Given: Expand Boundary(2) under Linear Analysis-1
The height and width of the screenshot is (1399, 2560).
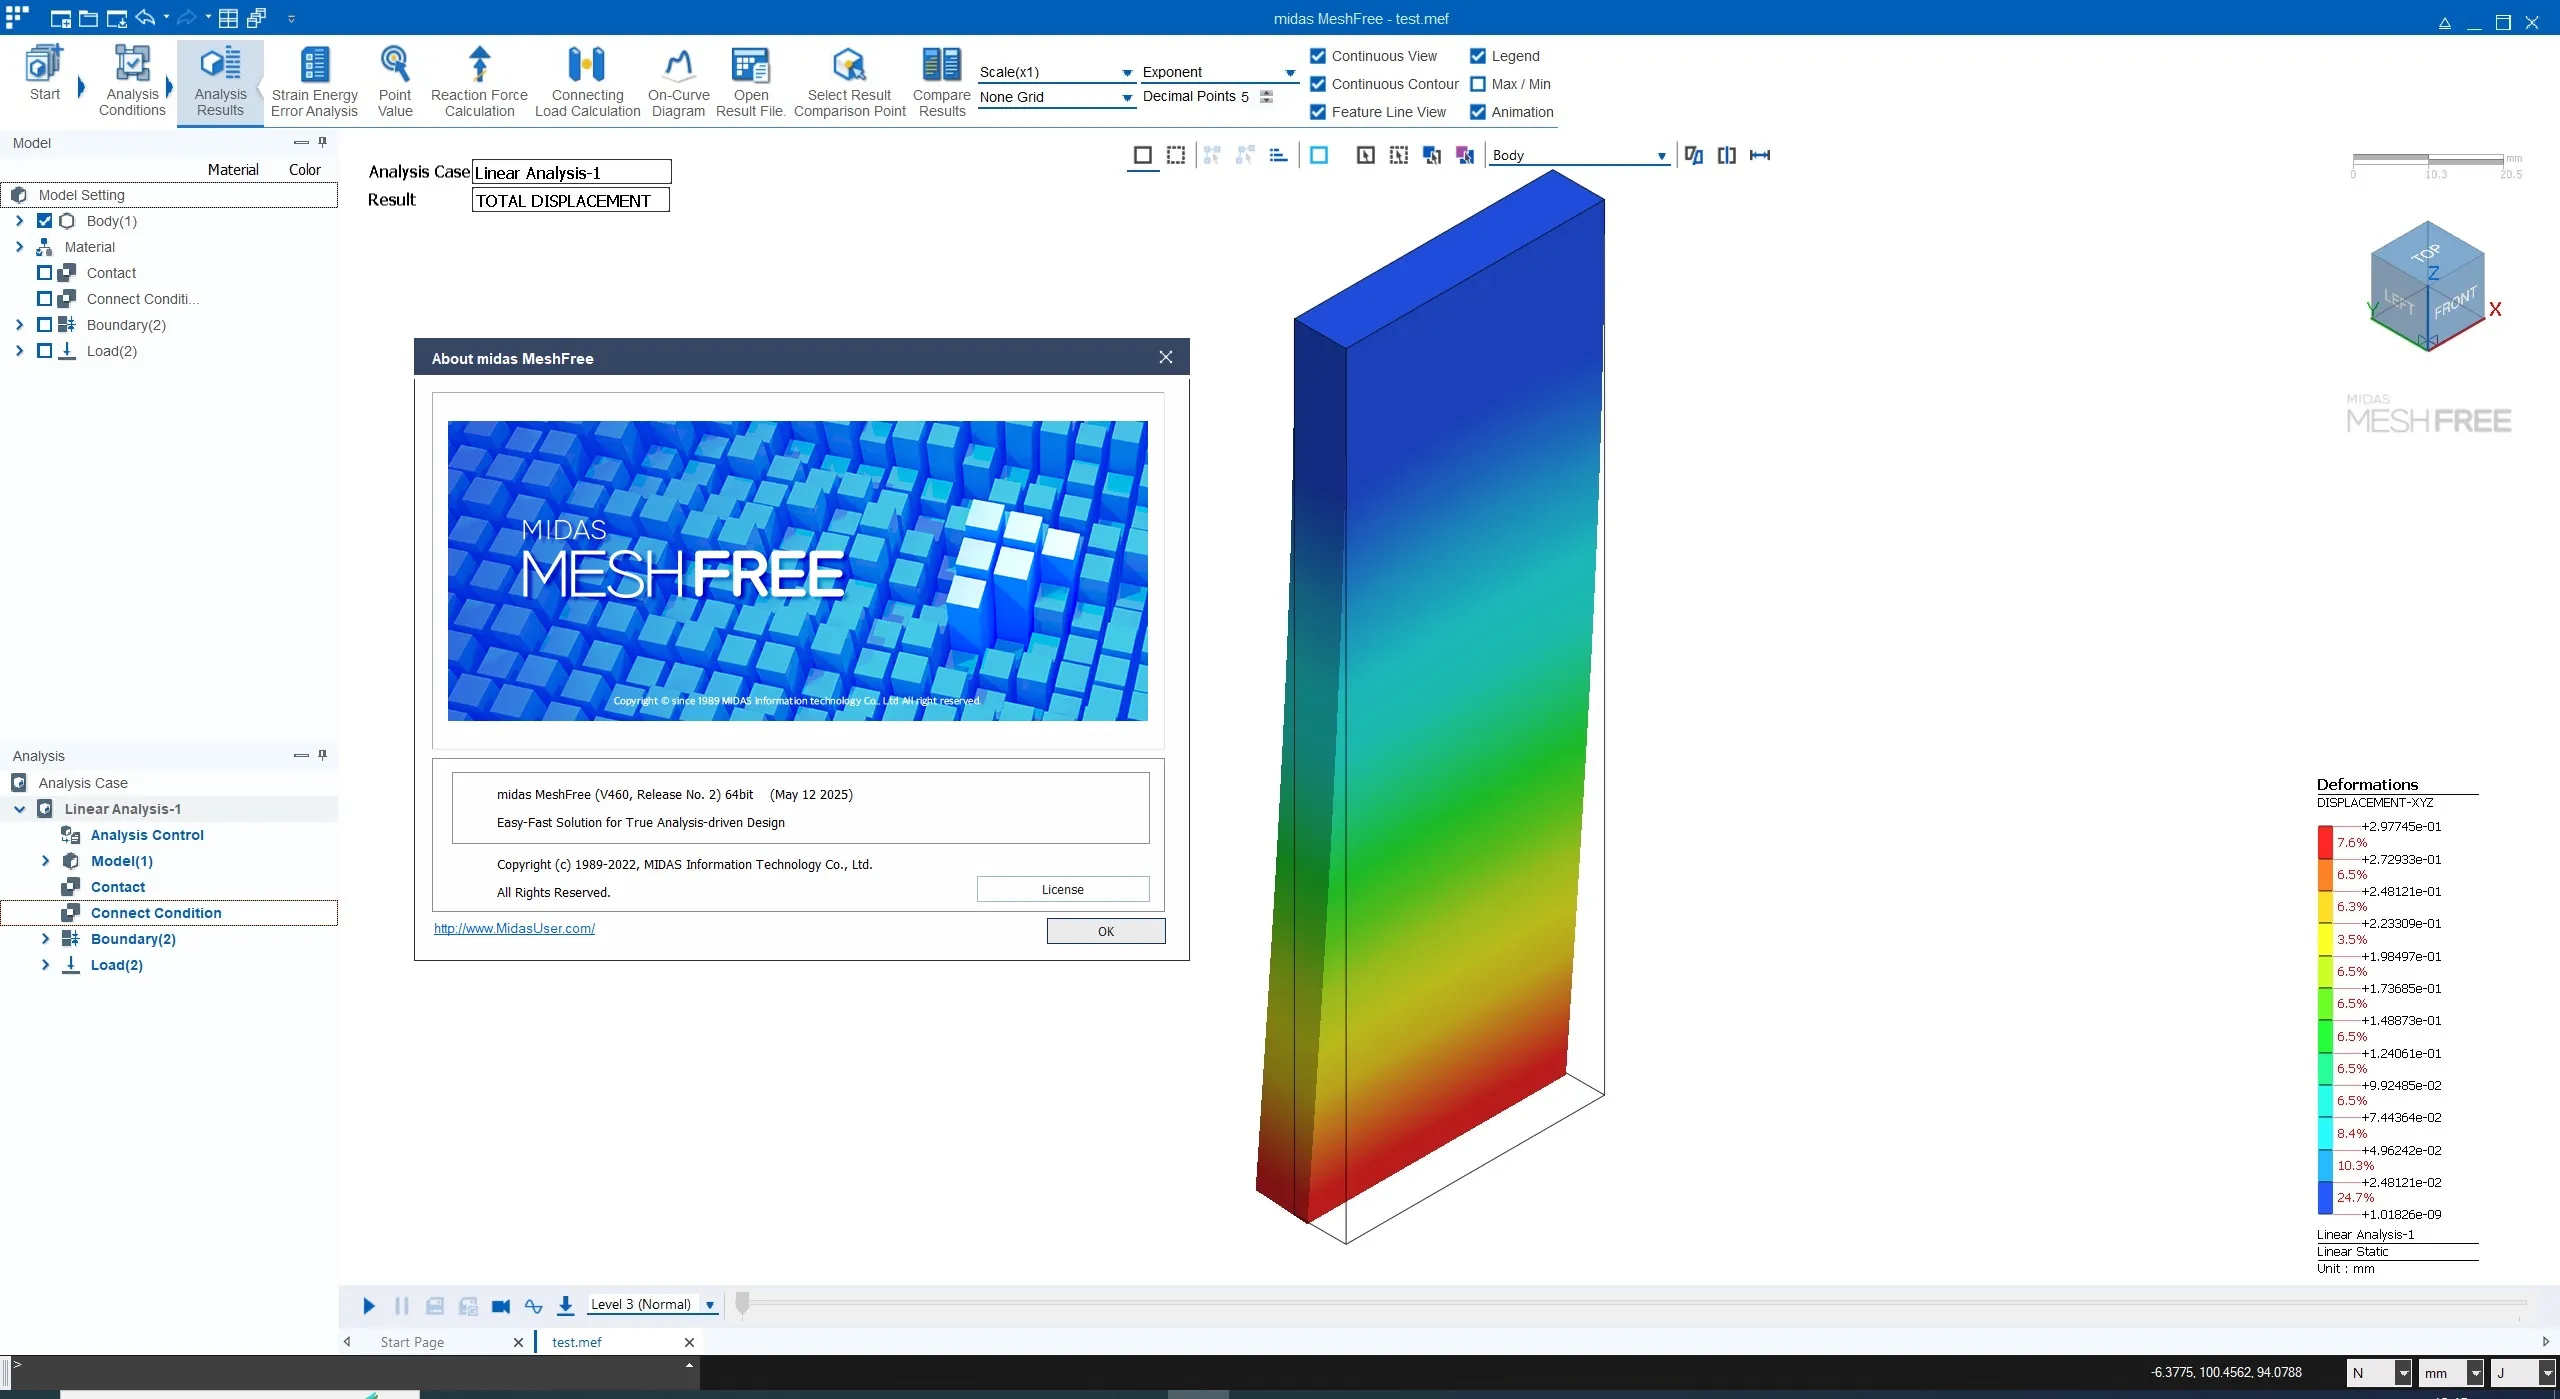Looking at the screenshot, I should coord(45,939).
